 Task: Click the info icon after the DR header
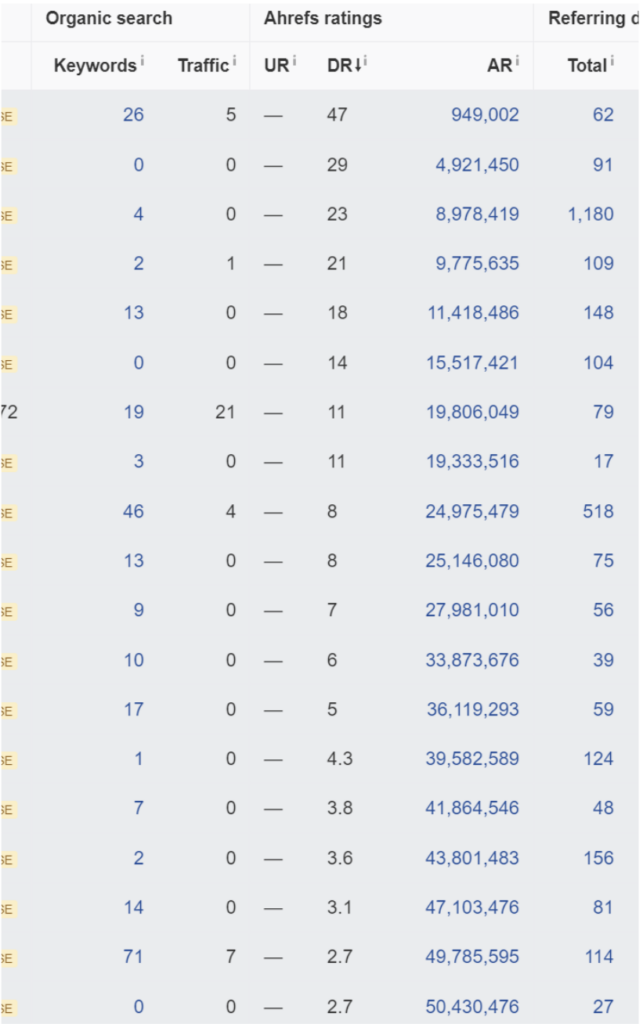(x=365, y=61)
